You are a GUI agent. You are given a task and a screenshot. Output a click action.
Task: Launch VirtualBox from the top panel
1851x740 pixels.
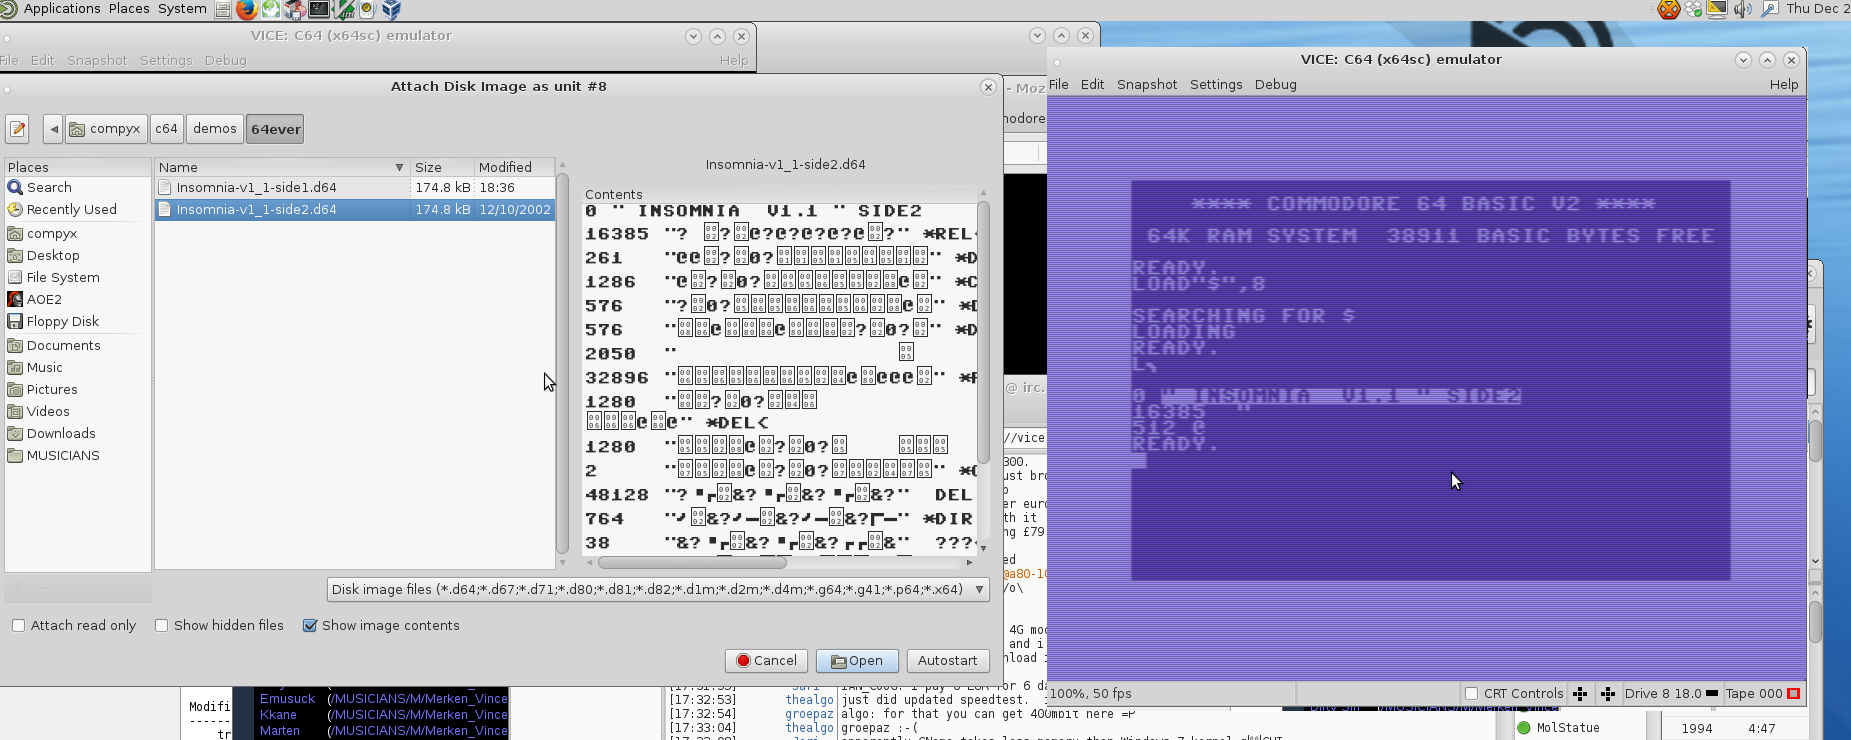(391, 10)
